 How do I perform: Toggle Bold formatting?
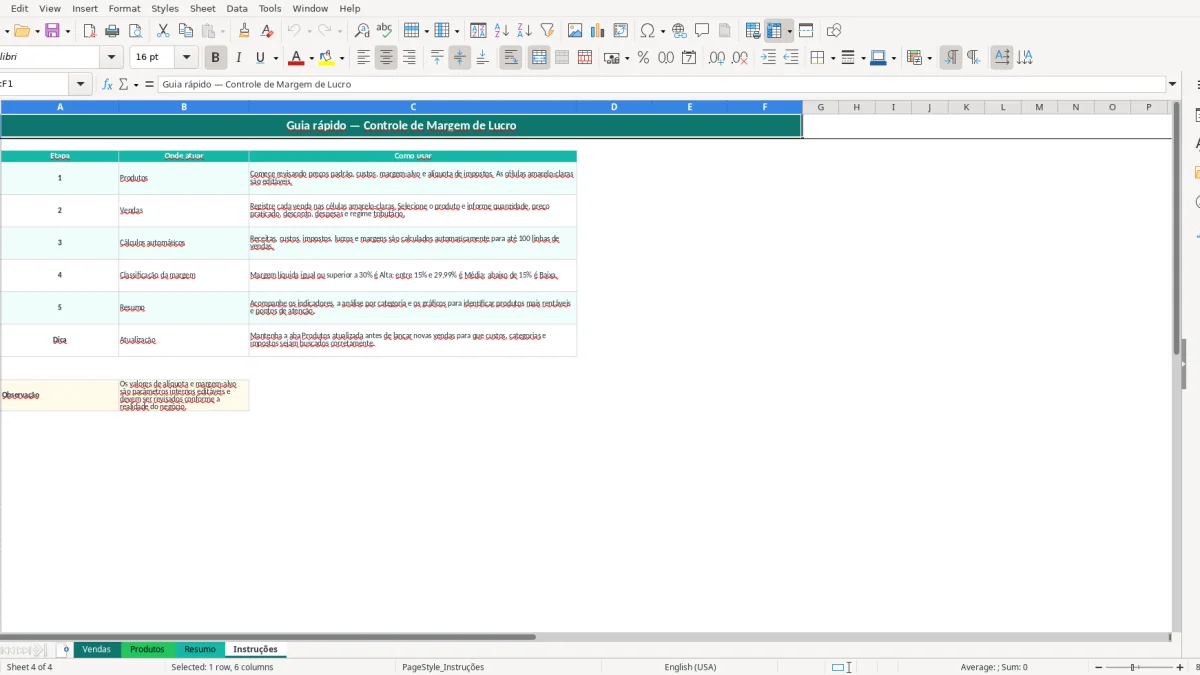(x=215, y=58)
